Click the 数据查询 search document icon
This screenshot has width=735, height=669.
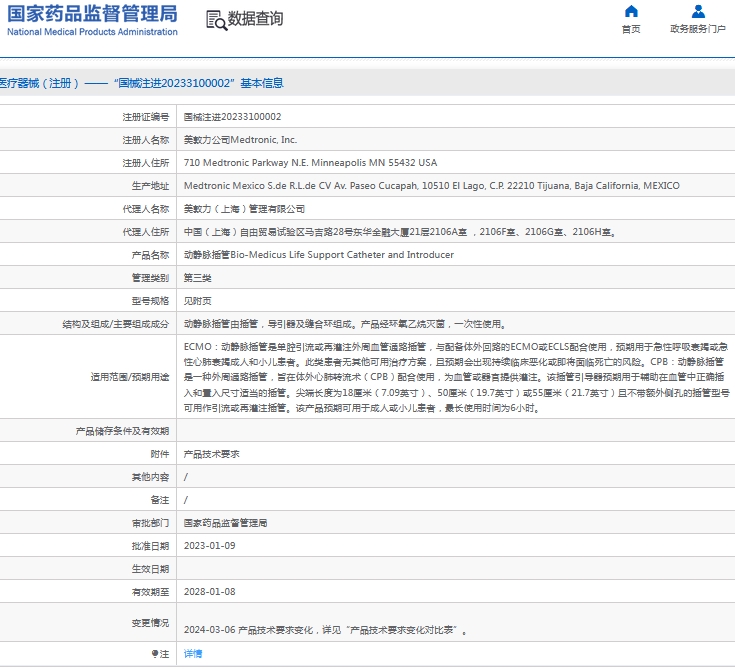pos(217,21)
